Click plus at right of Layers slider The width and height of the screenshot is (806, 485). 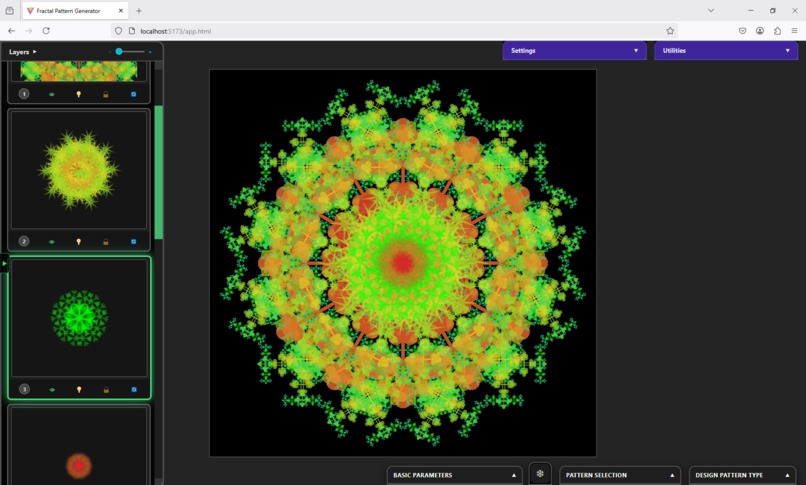tap(150, 52)
